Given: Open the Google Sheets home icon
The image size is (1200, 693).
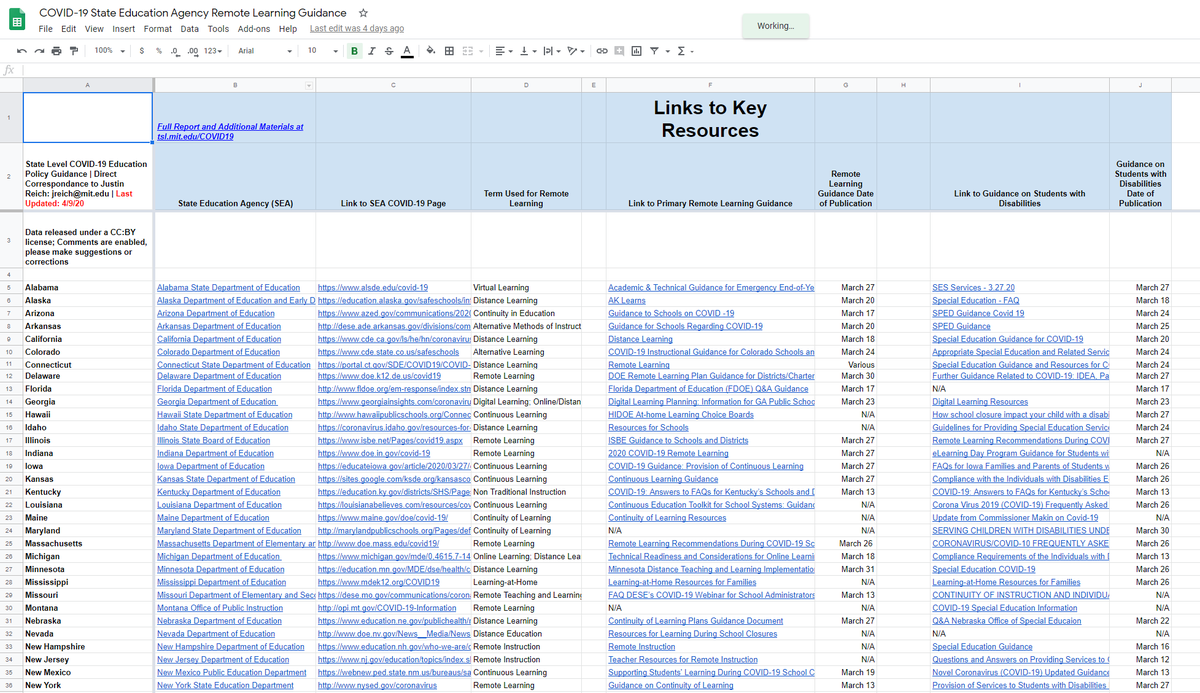Looking at the screenshot, I should (x=17, y=19).
